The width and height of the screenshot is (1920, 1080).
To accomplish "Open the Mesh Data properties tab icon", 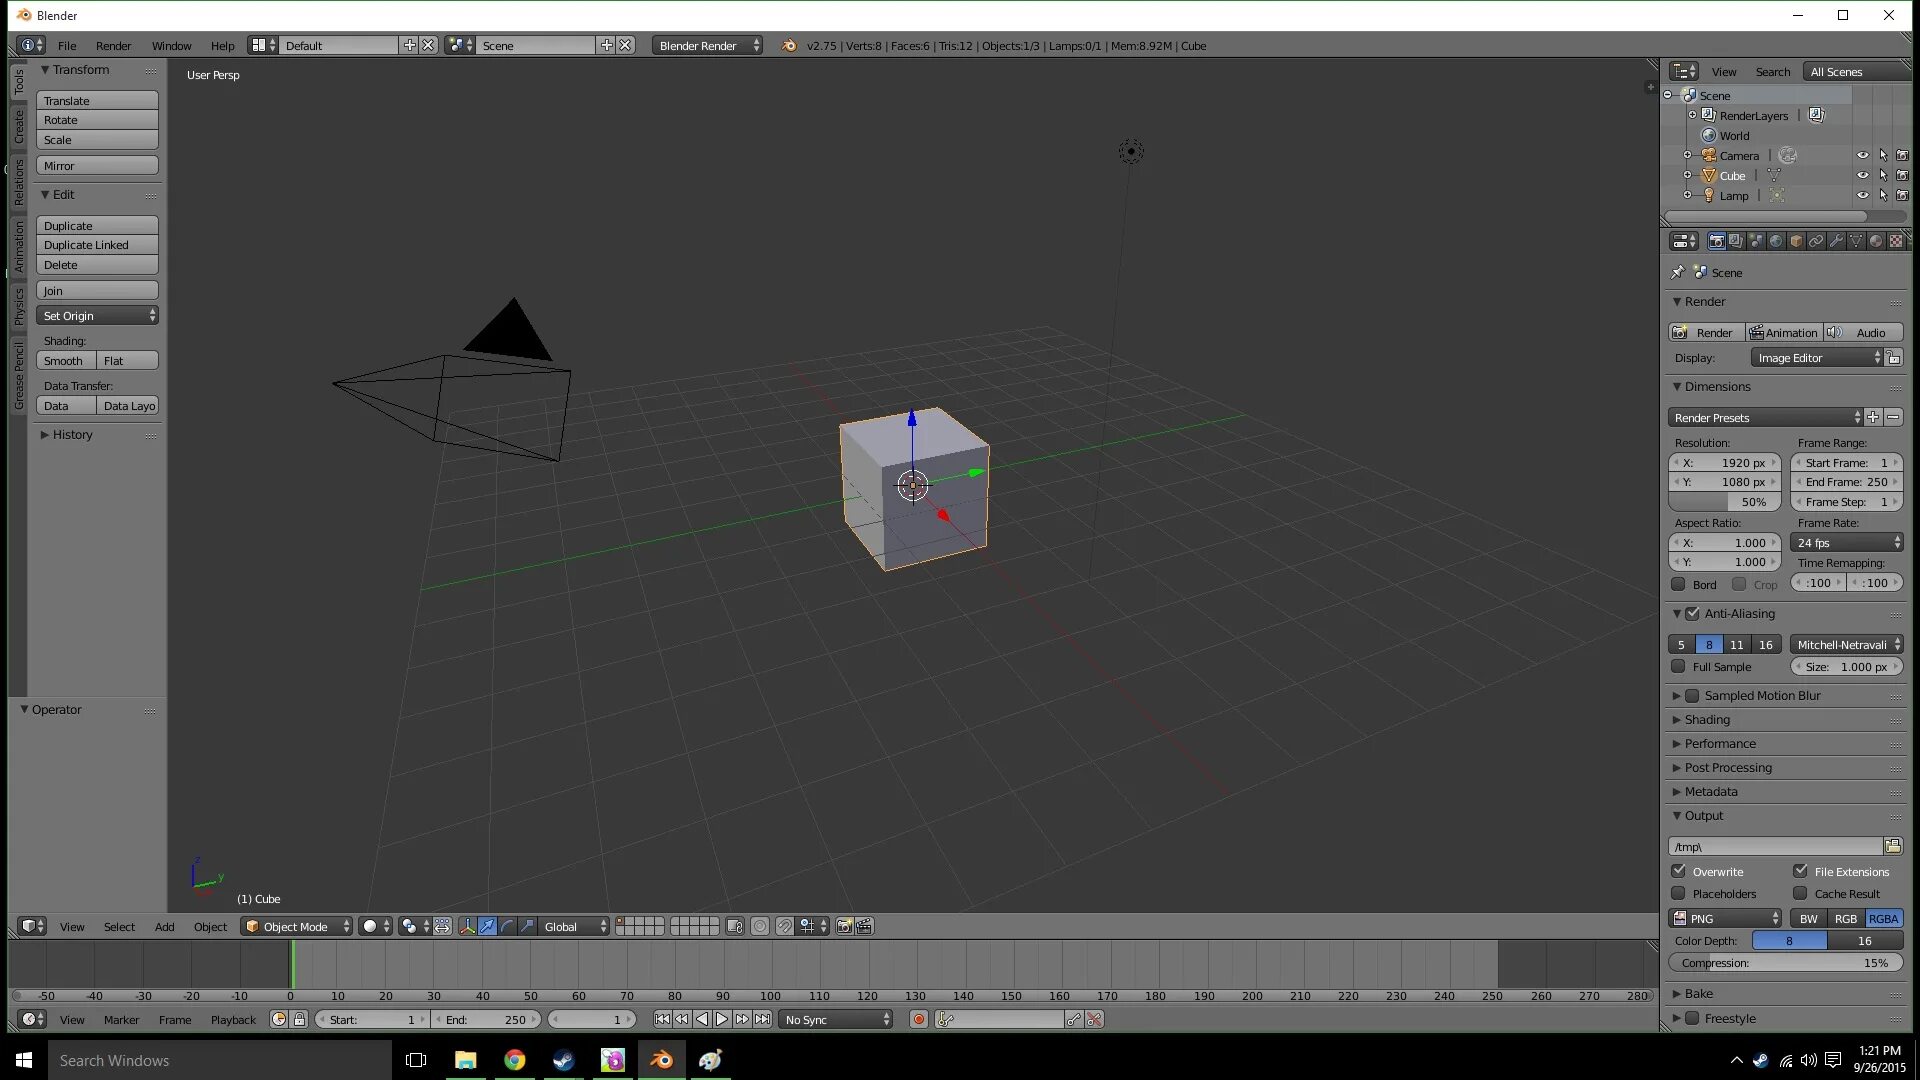I will (x=1856, y=241).
